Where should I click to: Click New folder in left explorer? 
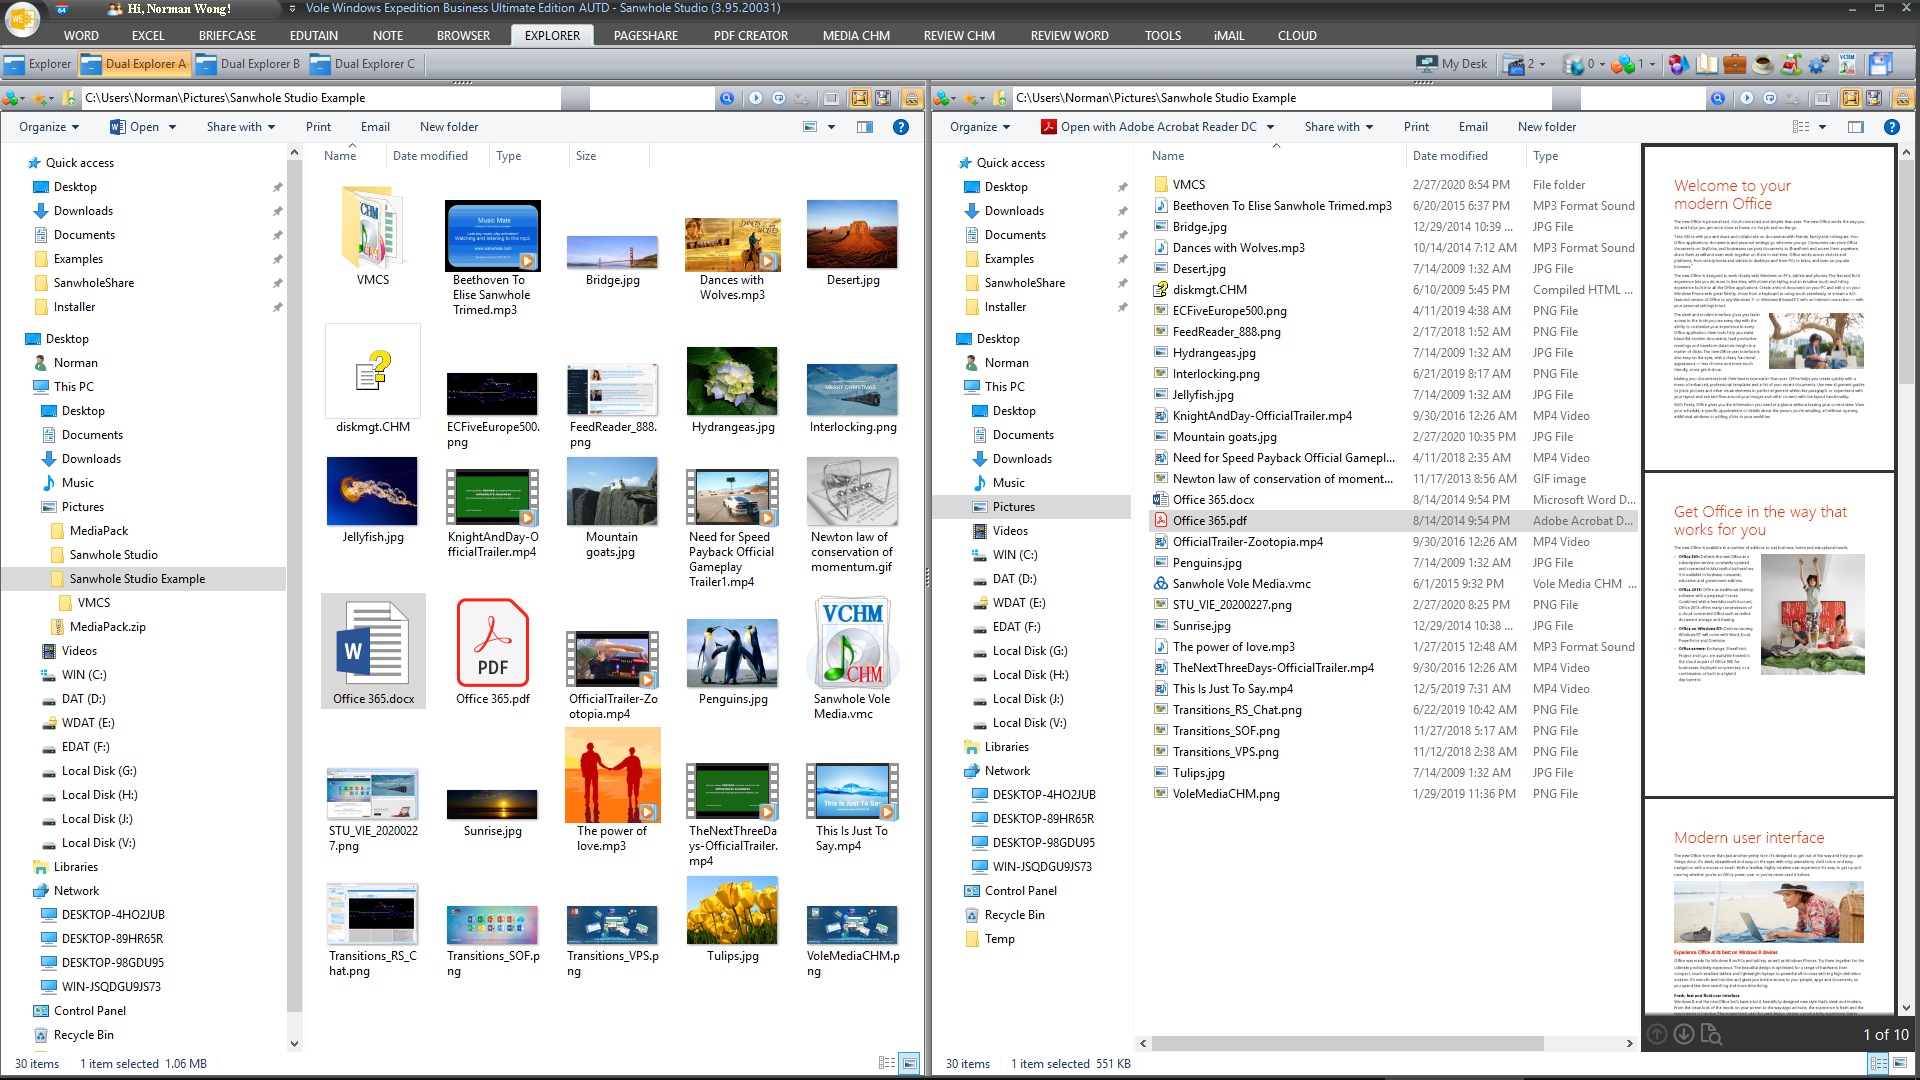pos(449,127)
